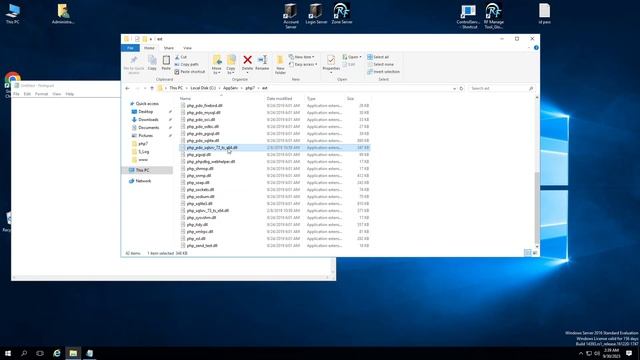Select php_xsl.dll file
Viewport: 640px width, 360px height.
click(196, 239)
